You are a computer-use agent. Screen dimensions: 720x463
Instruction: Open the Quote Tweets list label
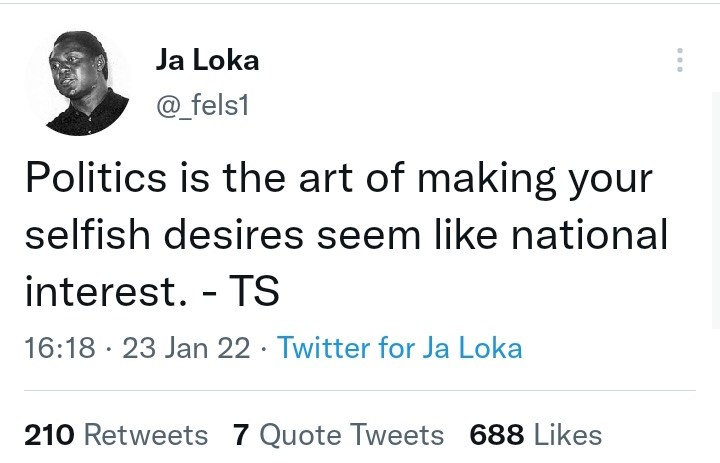click(352, 435)
